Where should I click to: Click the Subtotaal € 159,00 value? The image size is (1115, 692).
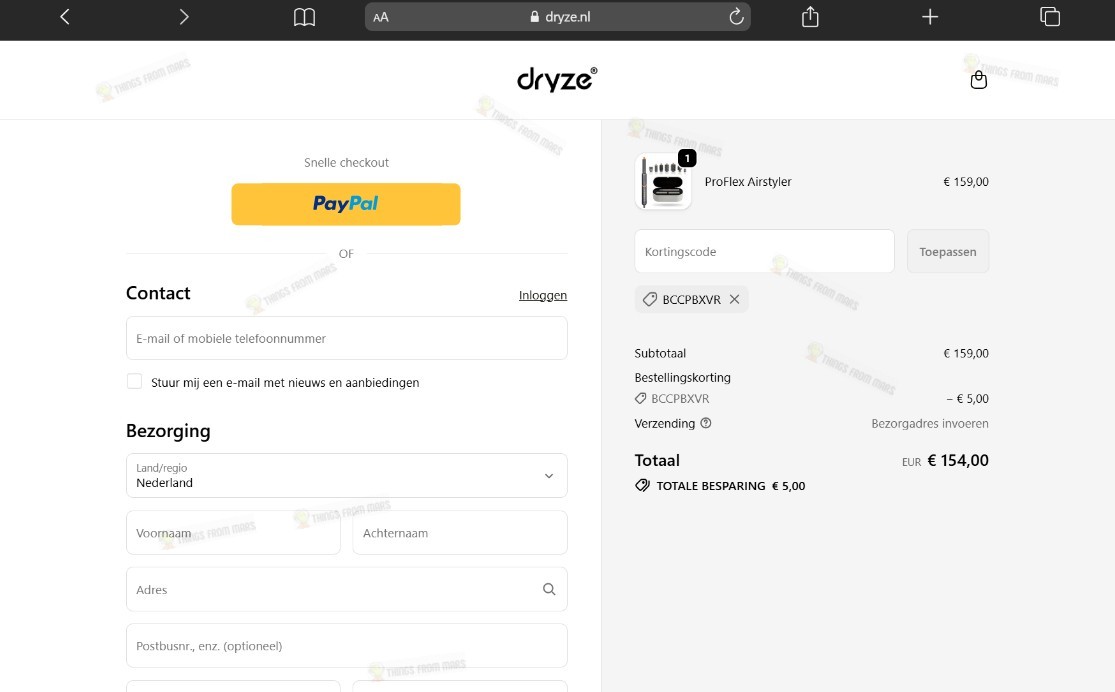pyautogui.click(x=966, y=353)
